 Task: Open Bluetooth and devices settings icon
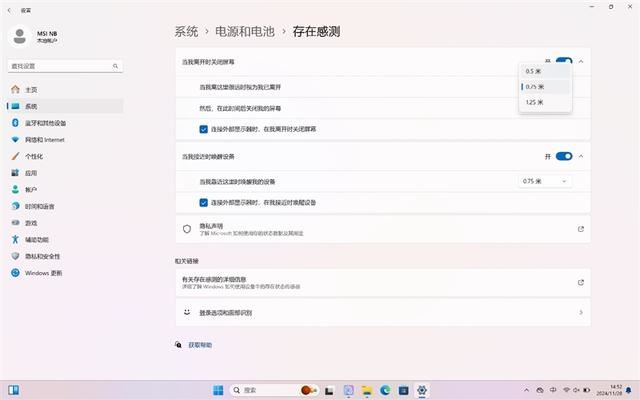coord(15,123)
